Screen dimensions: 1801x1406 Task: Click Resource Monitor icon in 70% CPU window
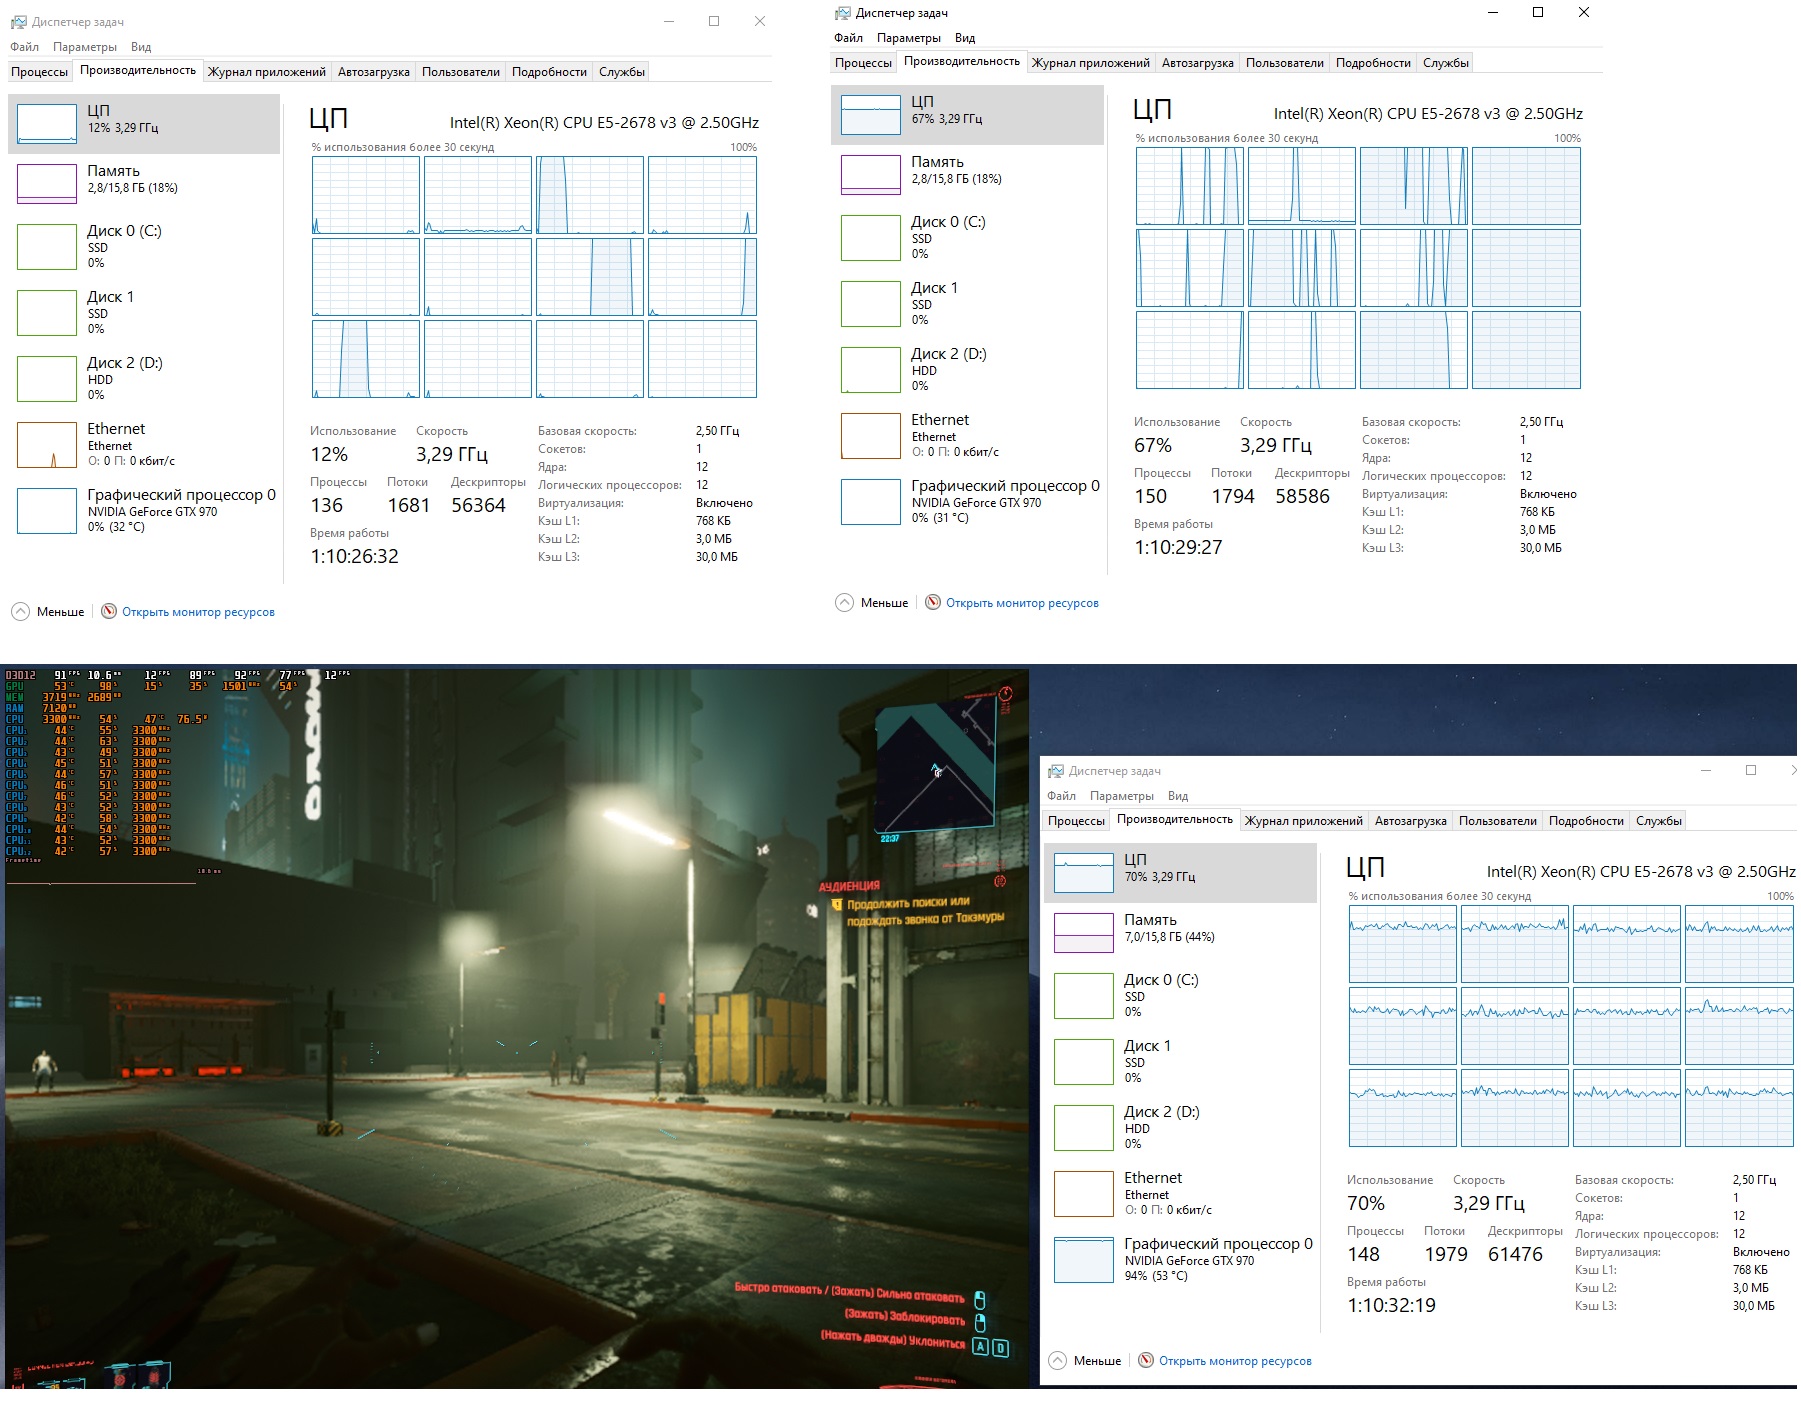1146,1360
